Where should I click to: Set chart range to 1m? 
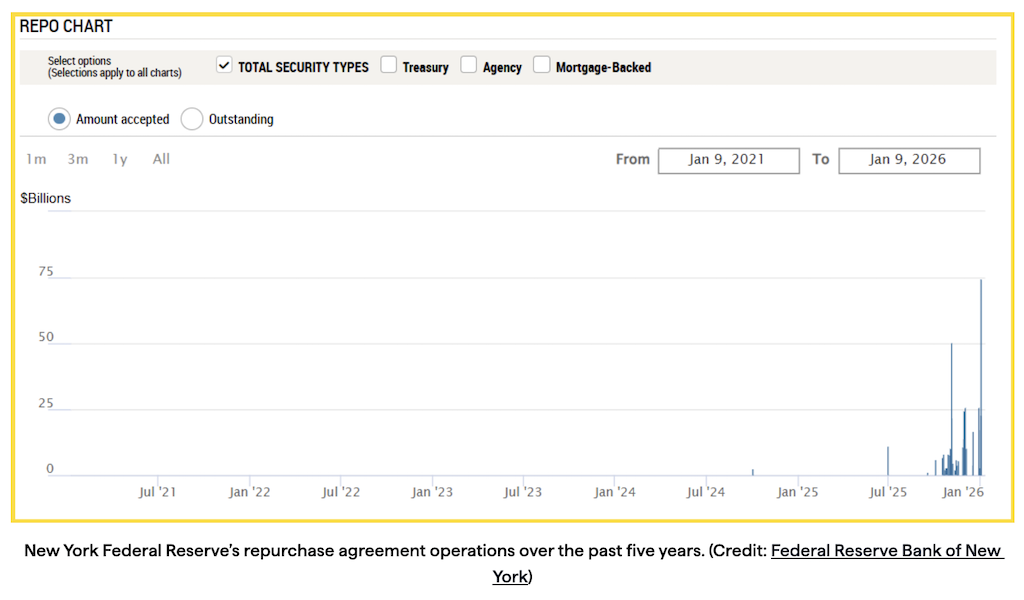(x=36, y=159)
